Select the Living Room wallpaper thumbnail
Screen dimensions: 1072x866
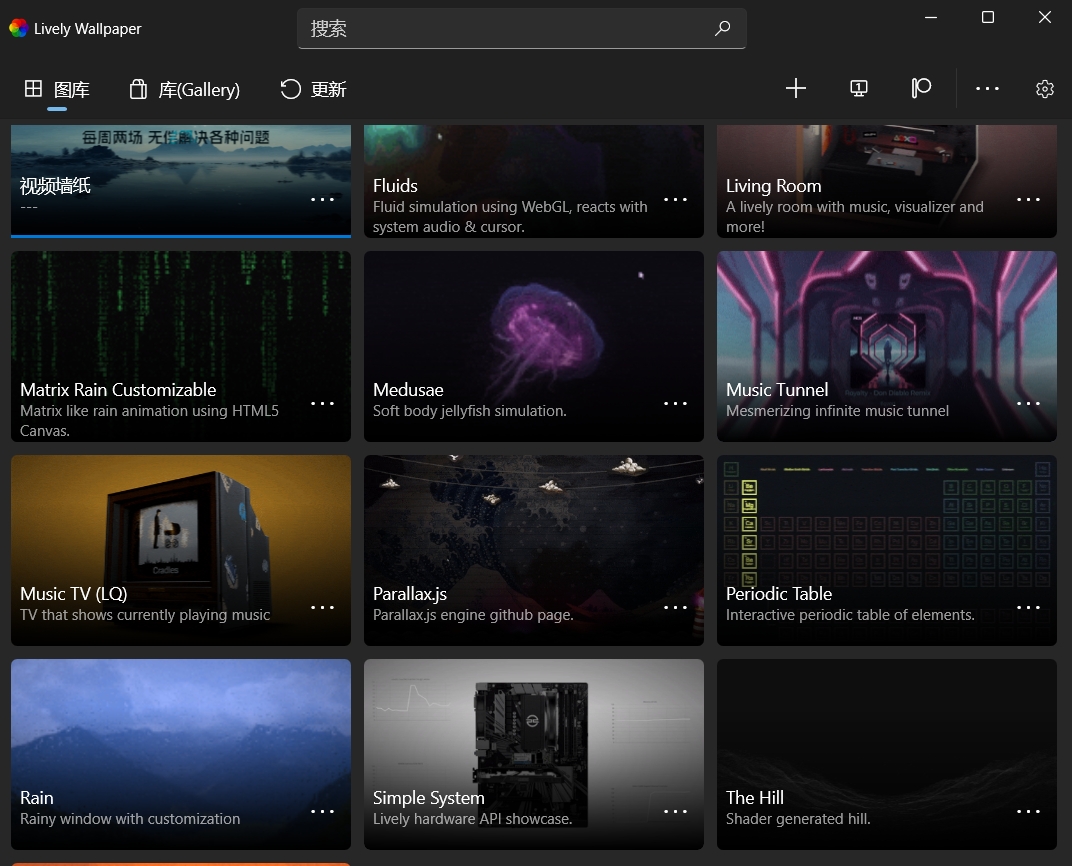887,181
